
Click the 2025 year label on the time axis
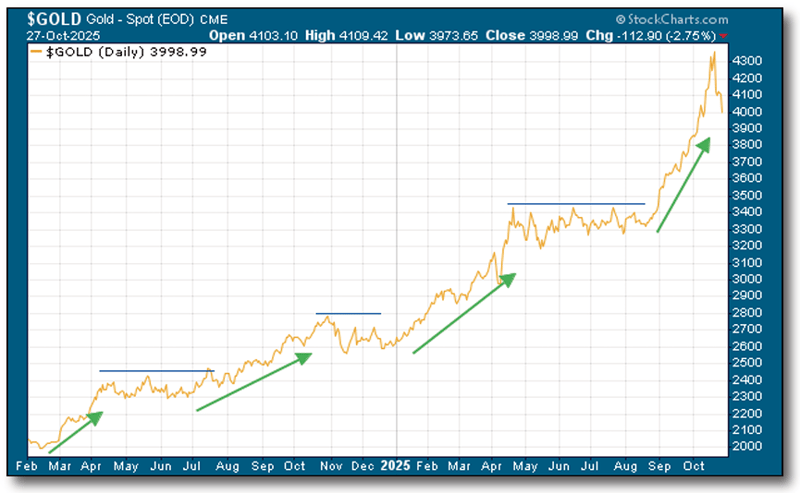[x=395, y=466]
